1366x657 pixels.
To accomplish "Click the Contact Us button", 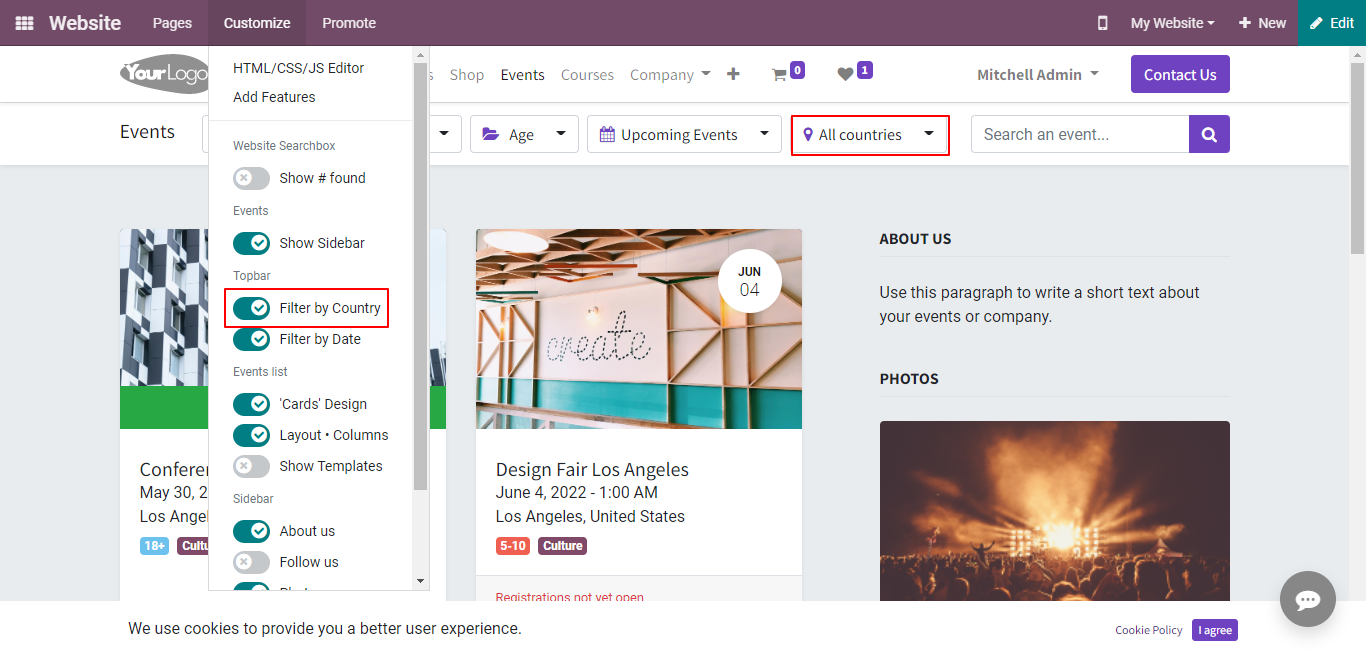I will point(1180,74).
